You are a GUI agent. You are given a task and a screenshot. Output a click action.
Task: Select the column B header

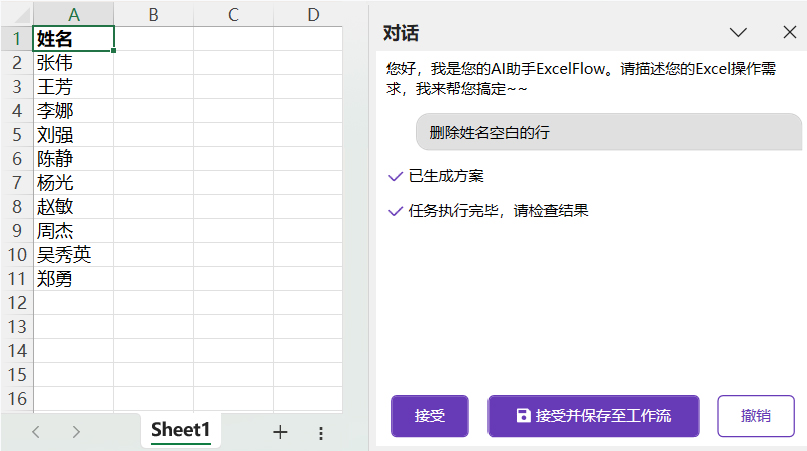153,14
